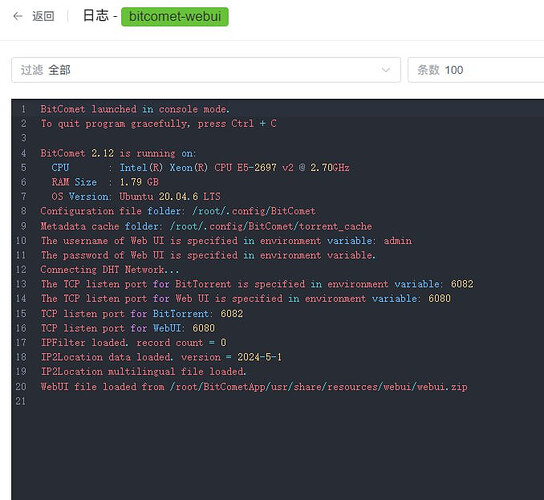Click the OS Version Ubuntu log line
This screenshot has height=500, width=544.
[x=136, y=197]
